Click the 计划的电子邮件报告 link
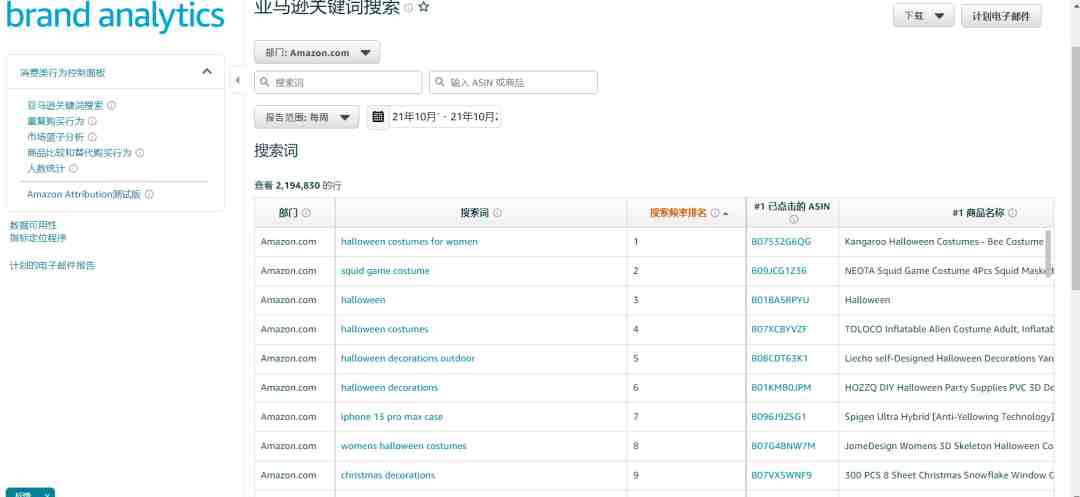 pos(52,265)
